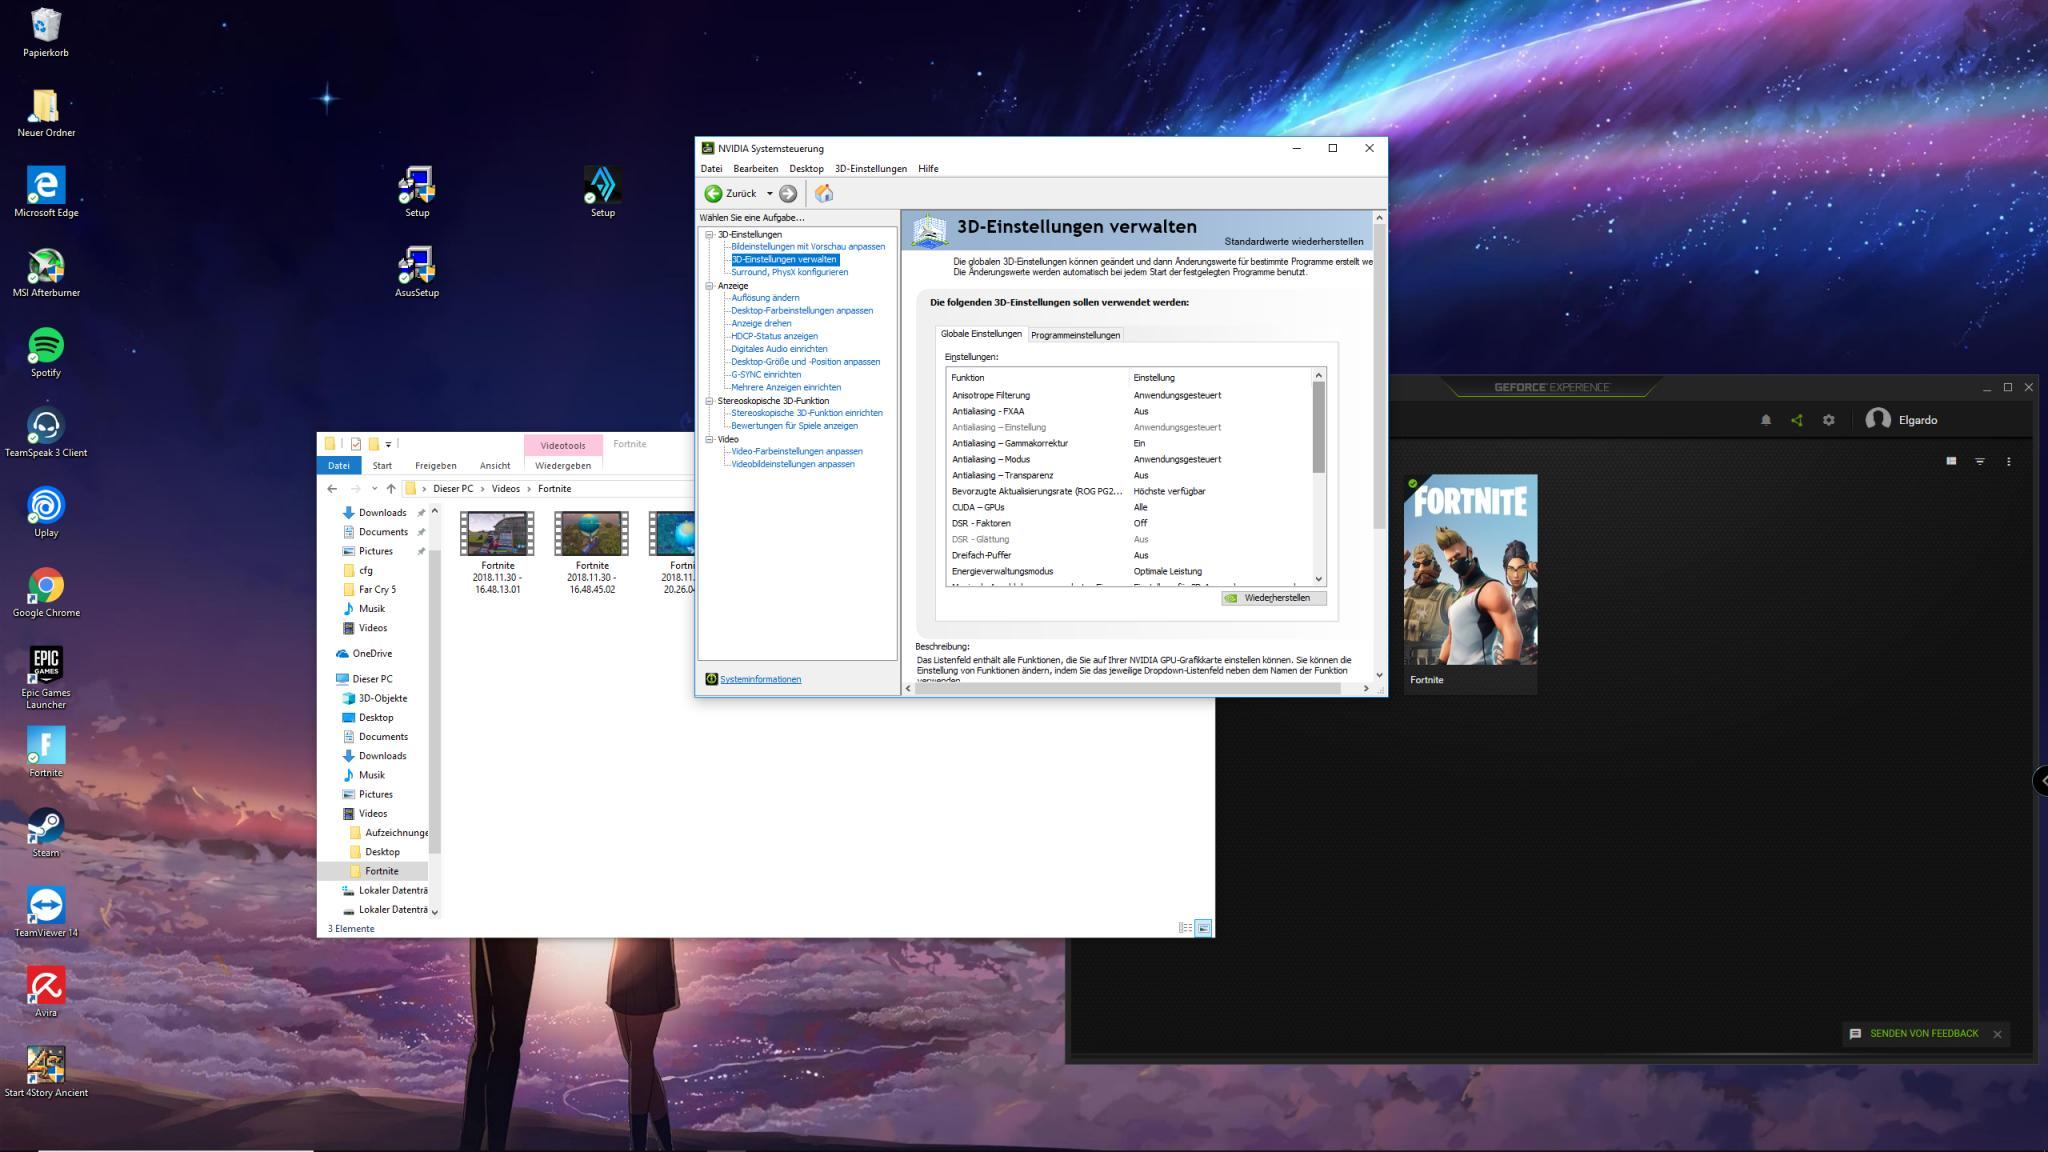Viewport: 2048px width, 1152px height.
Task: Open the 3D-Einstellungen menu
Action: 870,169
